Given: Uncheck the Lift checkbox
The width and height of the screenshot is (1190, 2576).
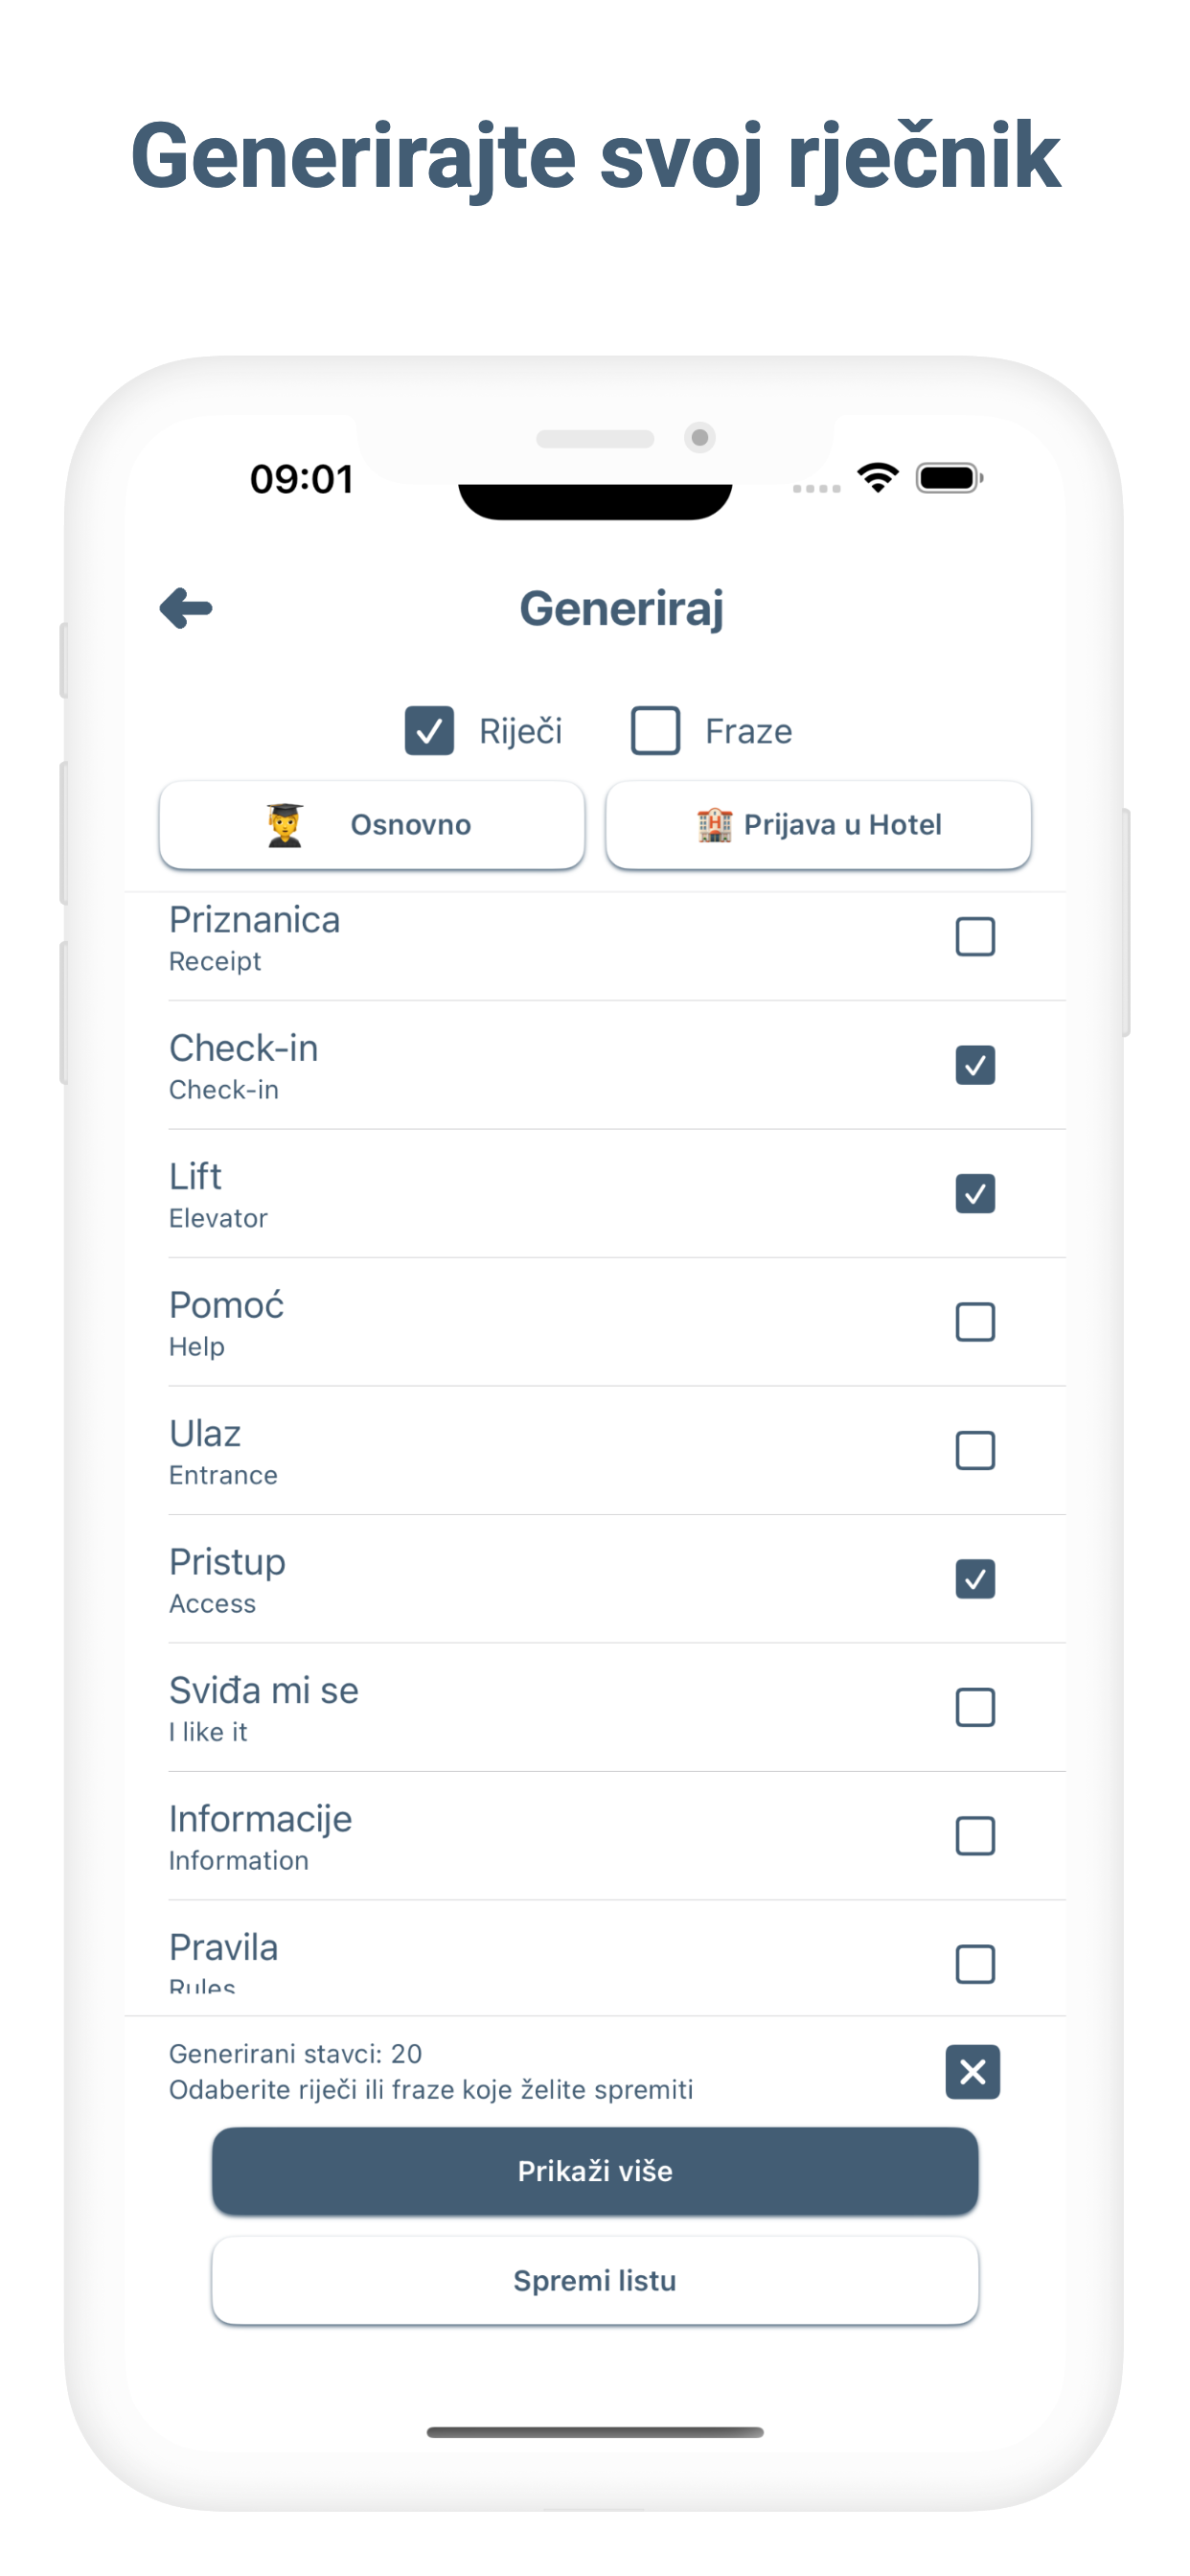Looking at the screenshot, I should 975,1194.
